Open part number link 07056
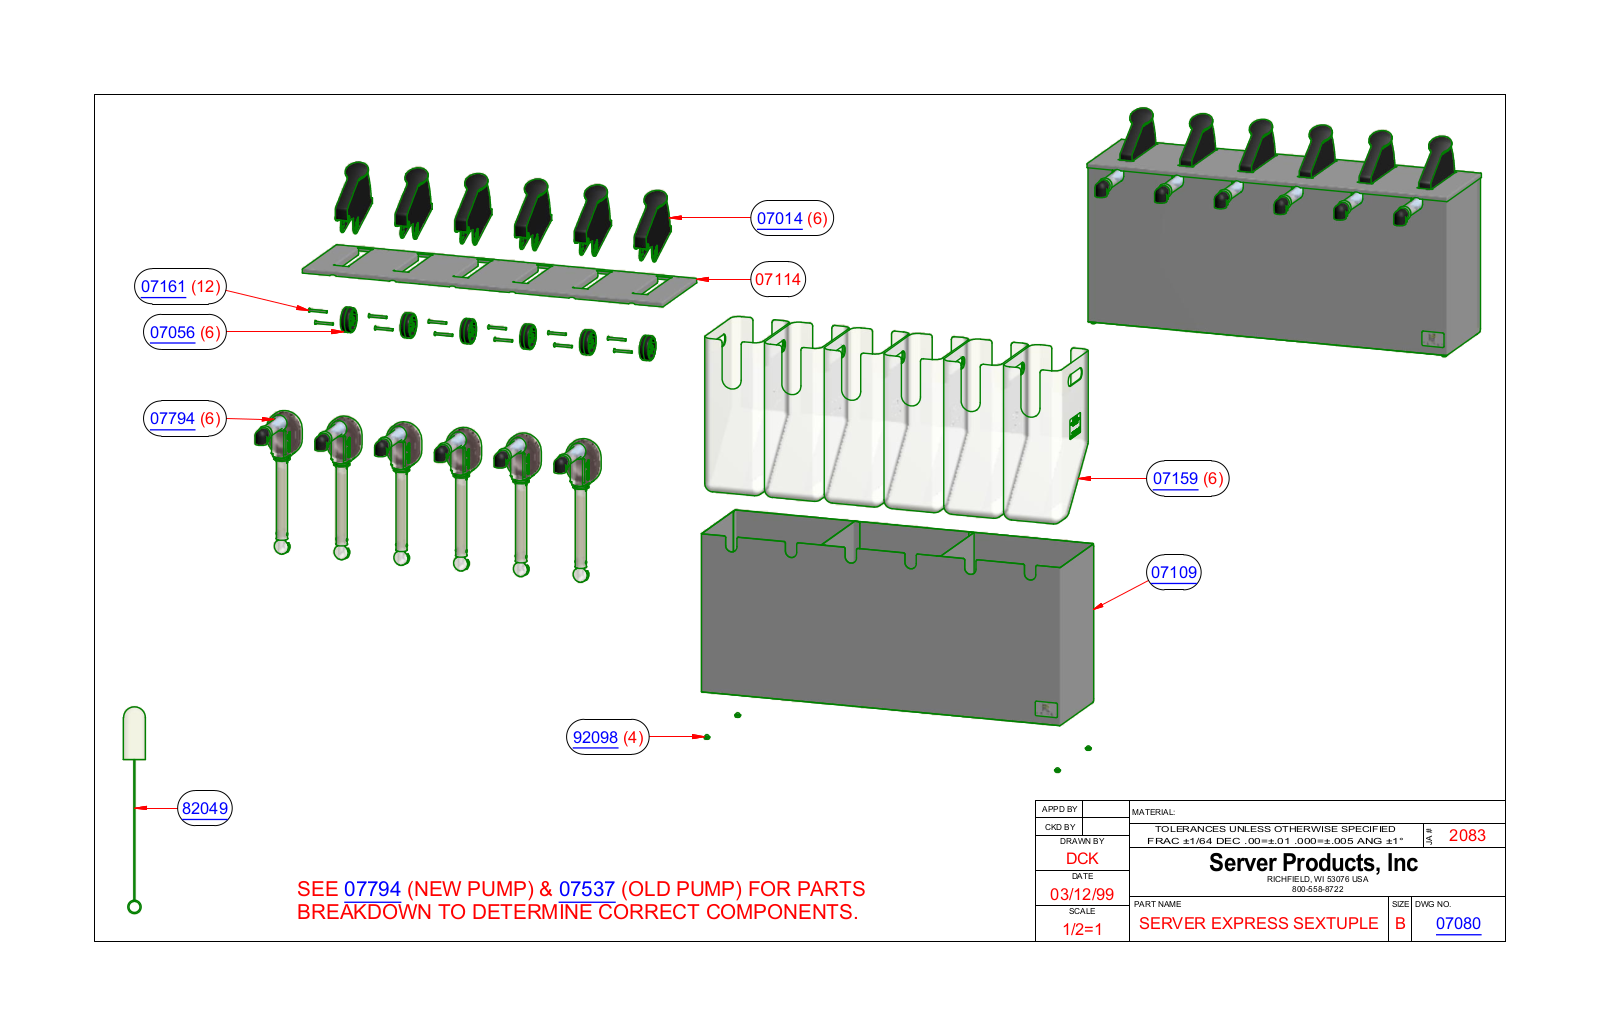 (x=172, y=333)
